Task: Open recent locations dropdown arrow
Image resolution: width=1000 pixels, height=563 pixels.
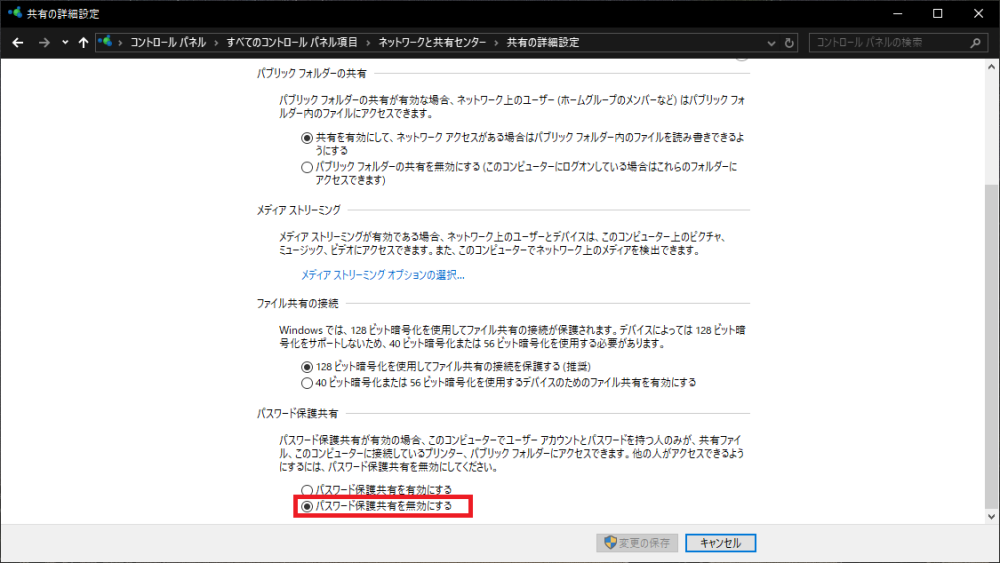Action: (65, 43)
